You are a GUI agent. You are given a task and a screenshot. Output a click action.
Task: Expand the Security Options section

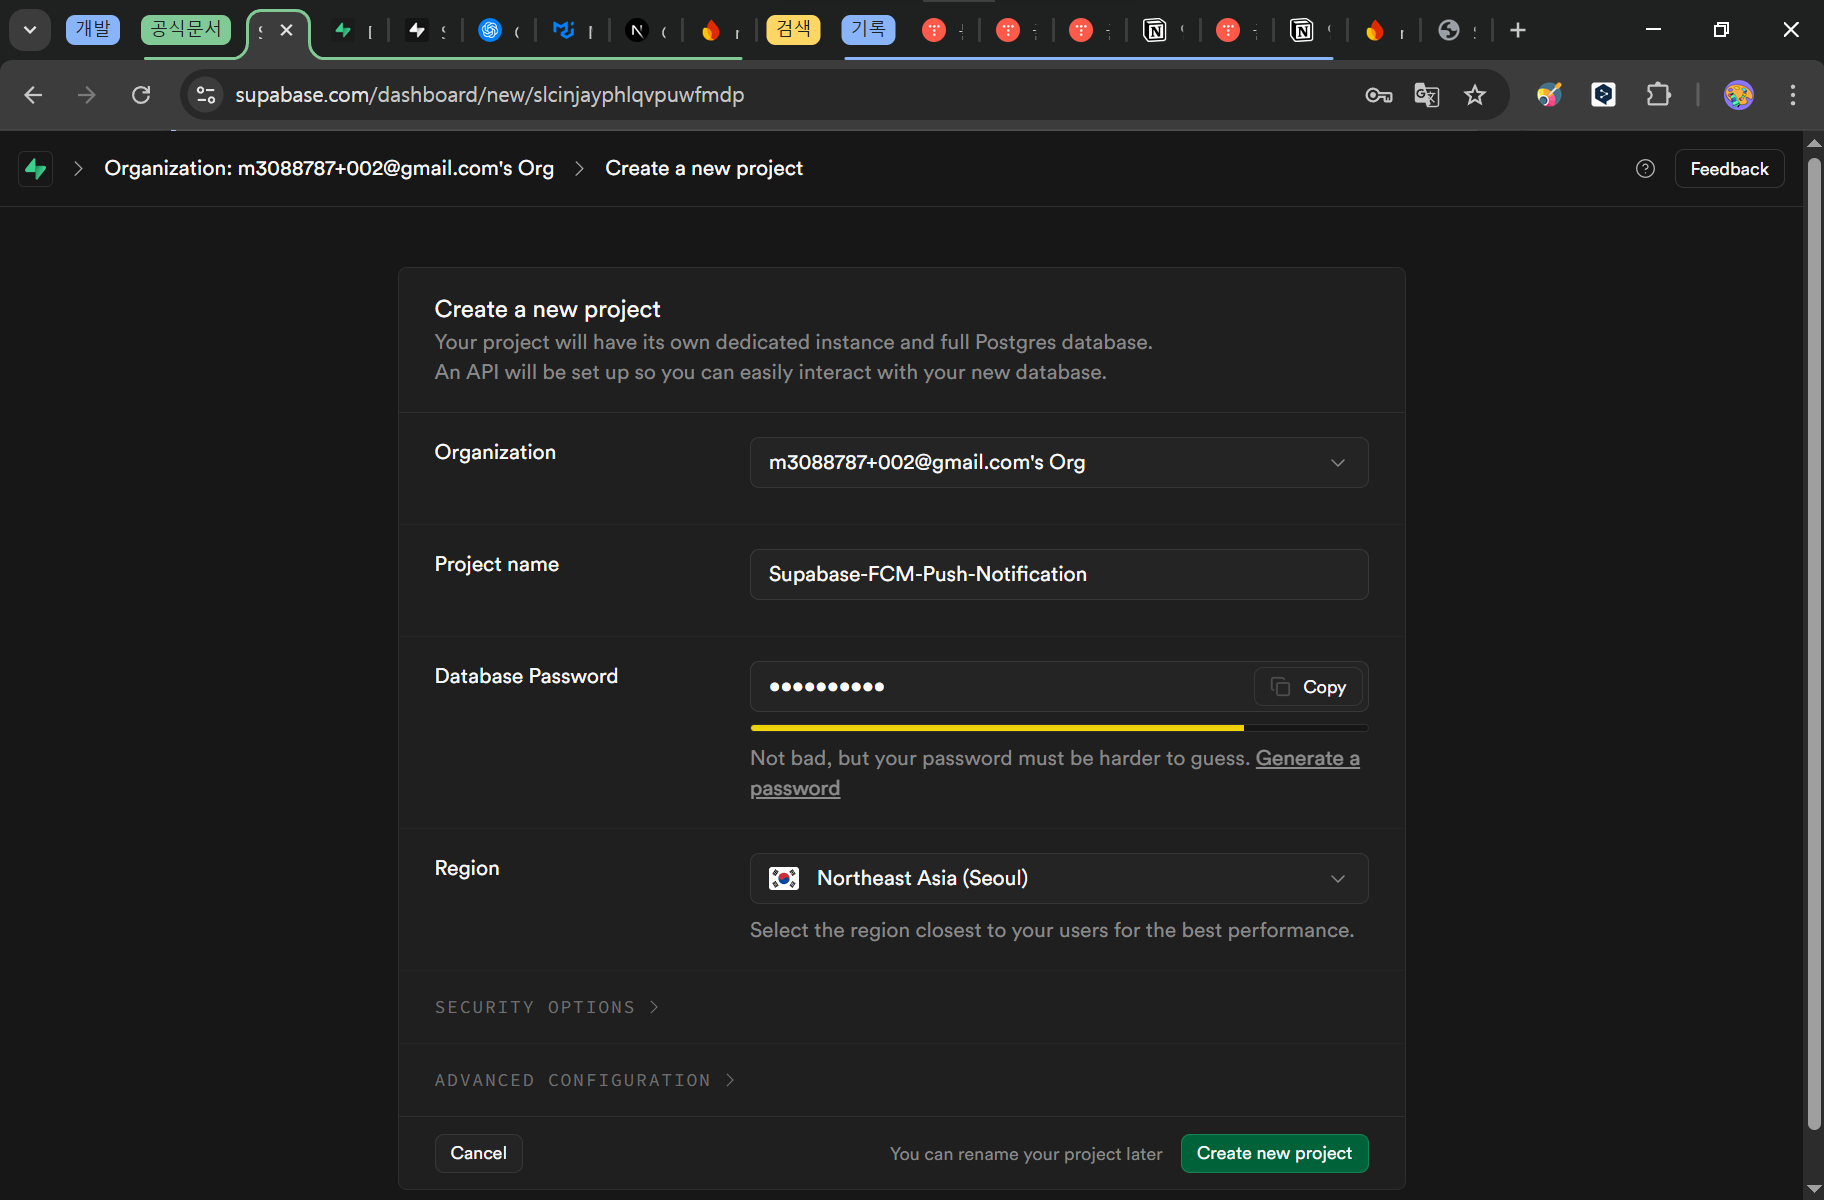(547, 1007)
